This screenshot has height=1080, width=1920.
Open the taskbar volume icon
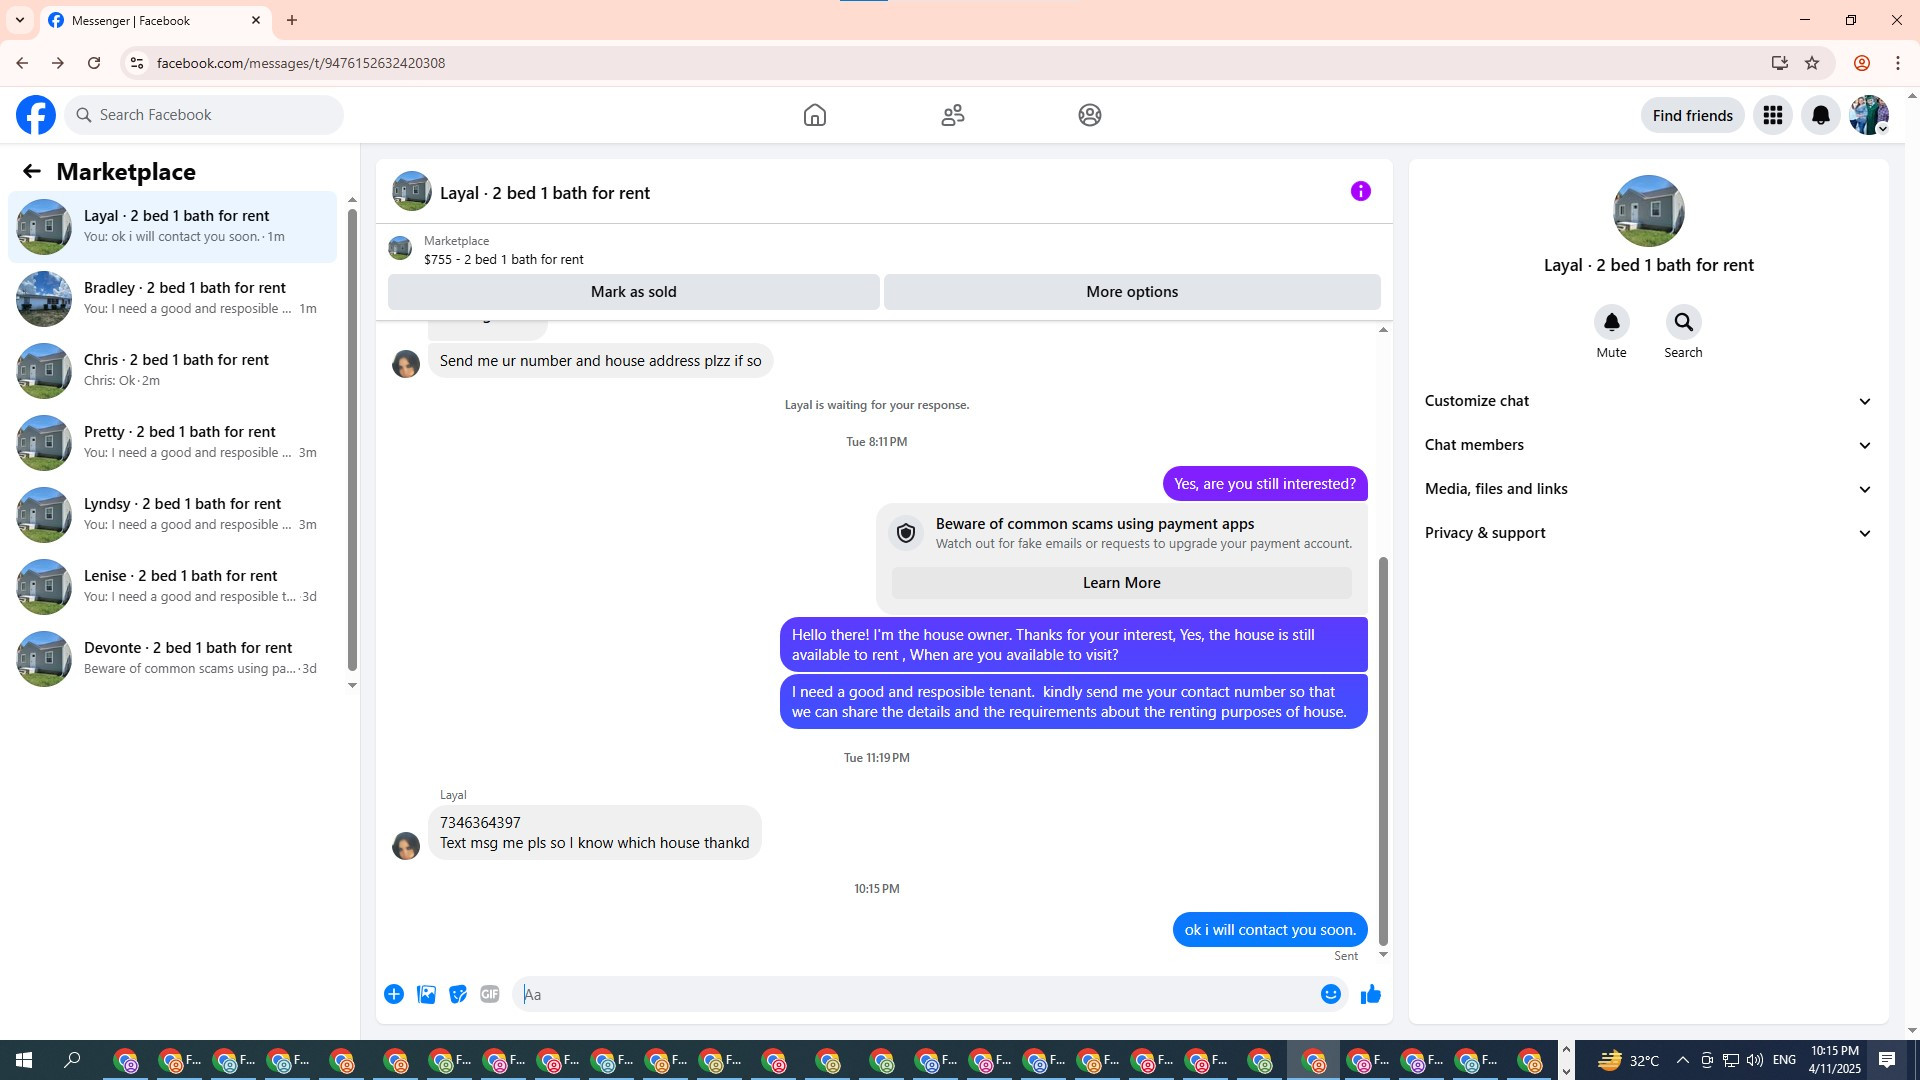click(x=1755, y=1060)
